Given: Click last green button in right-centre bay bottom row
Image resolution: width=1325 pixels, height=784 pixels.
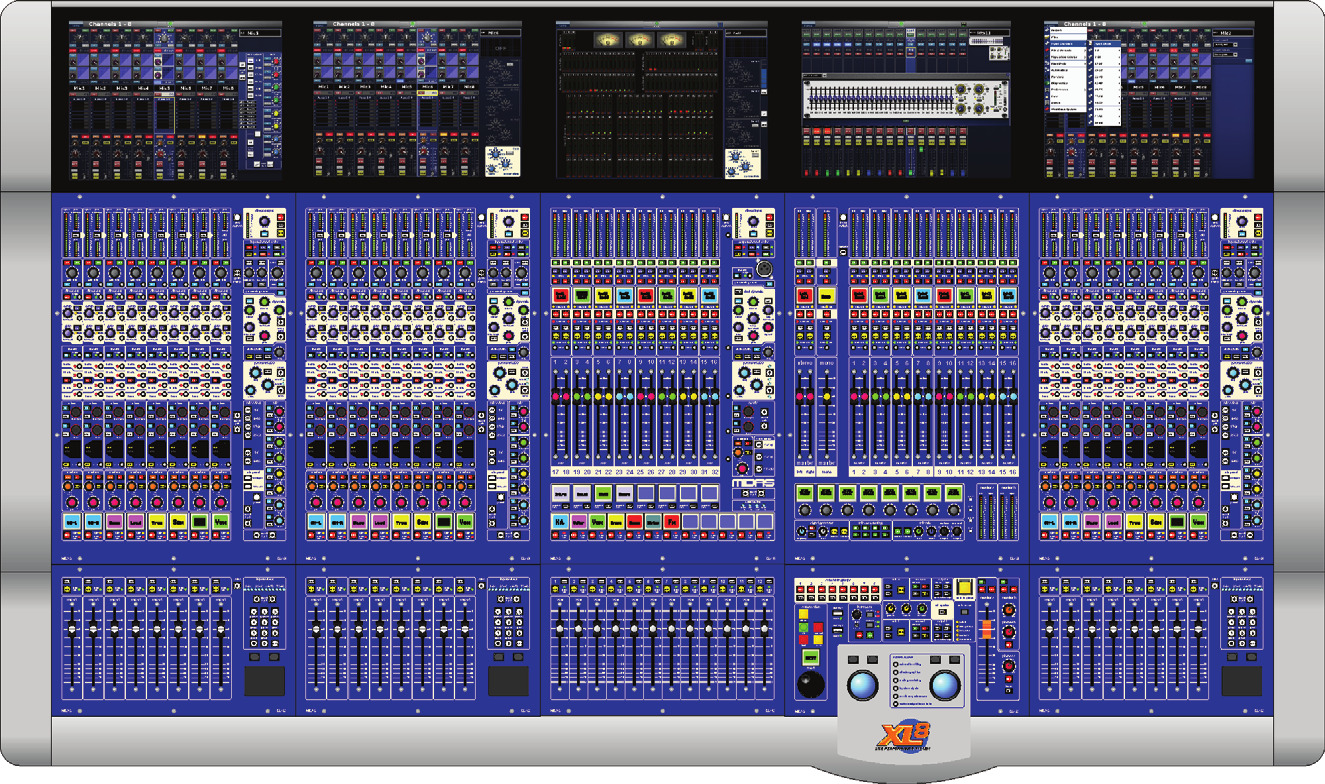Looking at the screenshot, I should pyautogui.click(x=952, y=493).
